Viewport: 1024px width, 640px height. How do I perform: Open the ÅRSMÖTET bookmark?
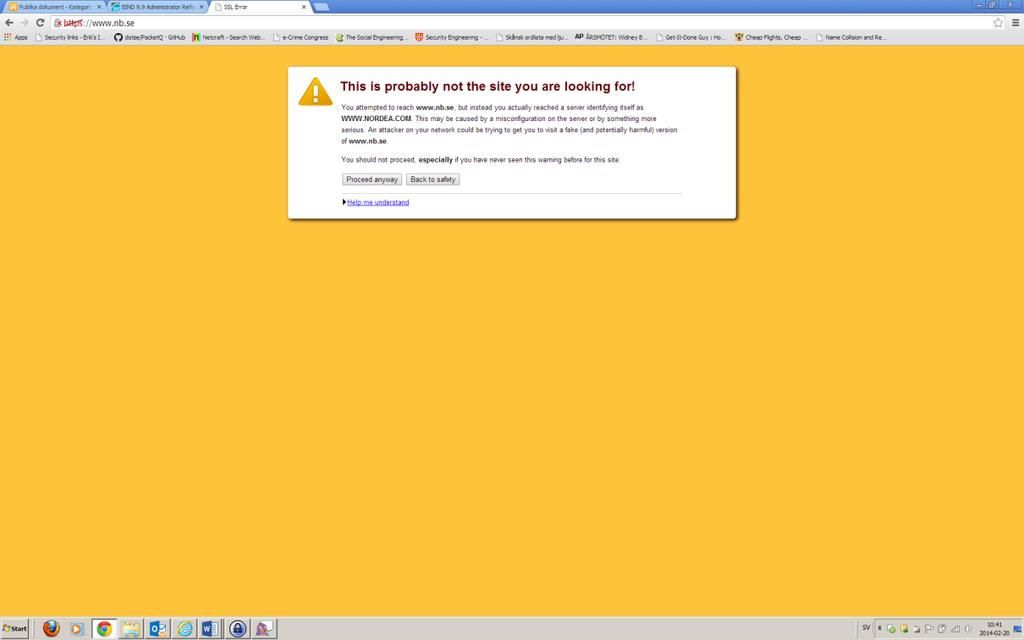coord(611,37)
